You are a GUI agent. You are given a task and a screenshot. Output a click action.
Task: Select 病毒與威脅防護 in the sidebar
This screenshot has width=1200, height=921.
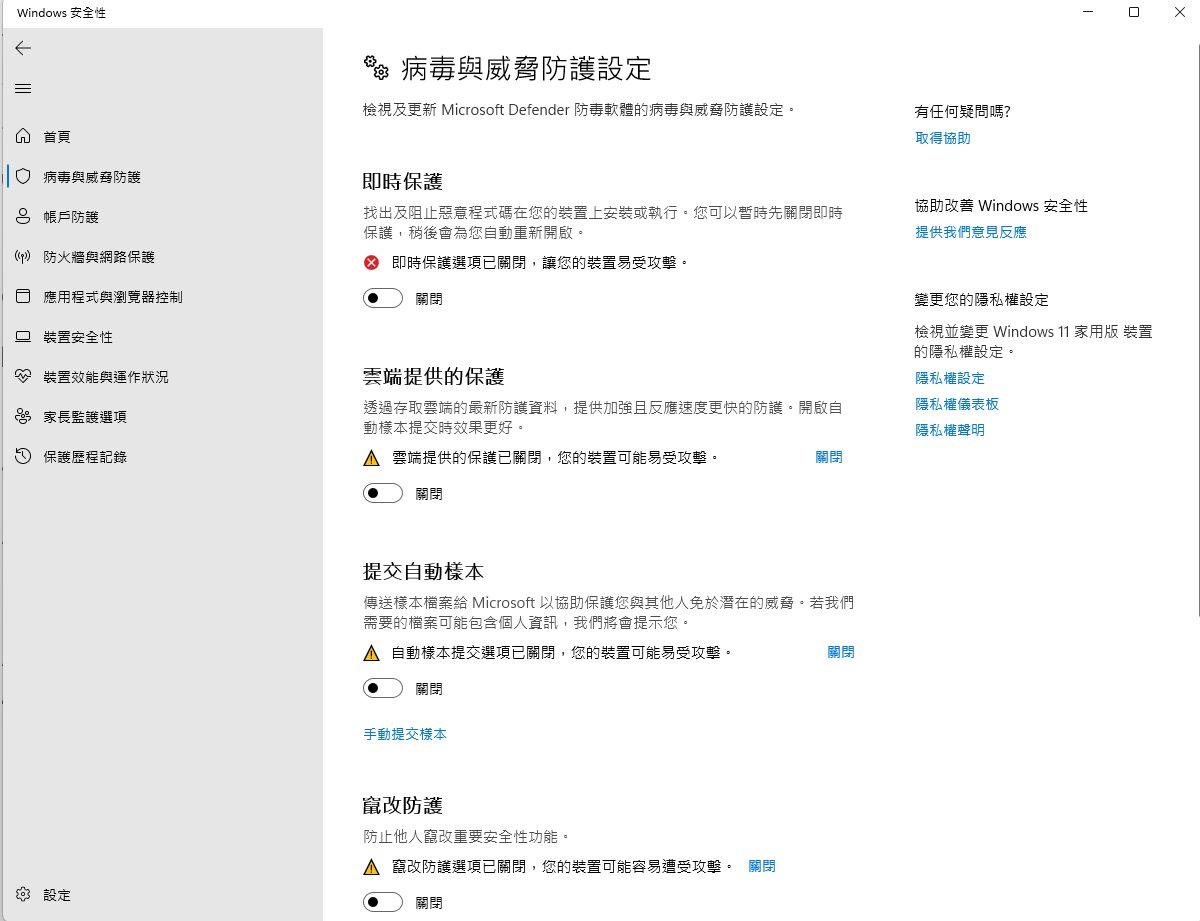pyautogui.click(x=161, y=177)
